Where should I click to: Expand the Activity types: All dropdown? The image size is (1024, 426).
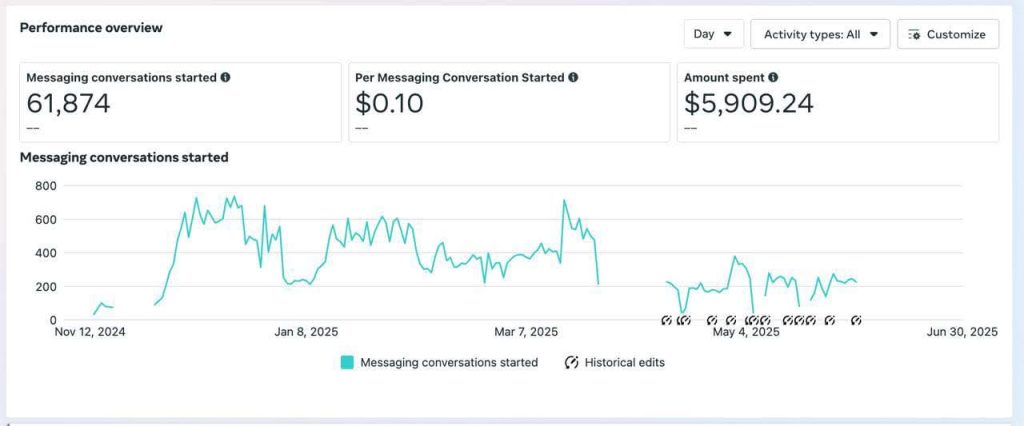tap(820, 34)
